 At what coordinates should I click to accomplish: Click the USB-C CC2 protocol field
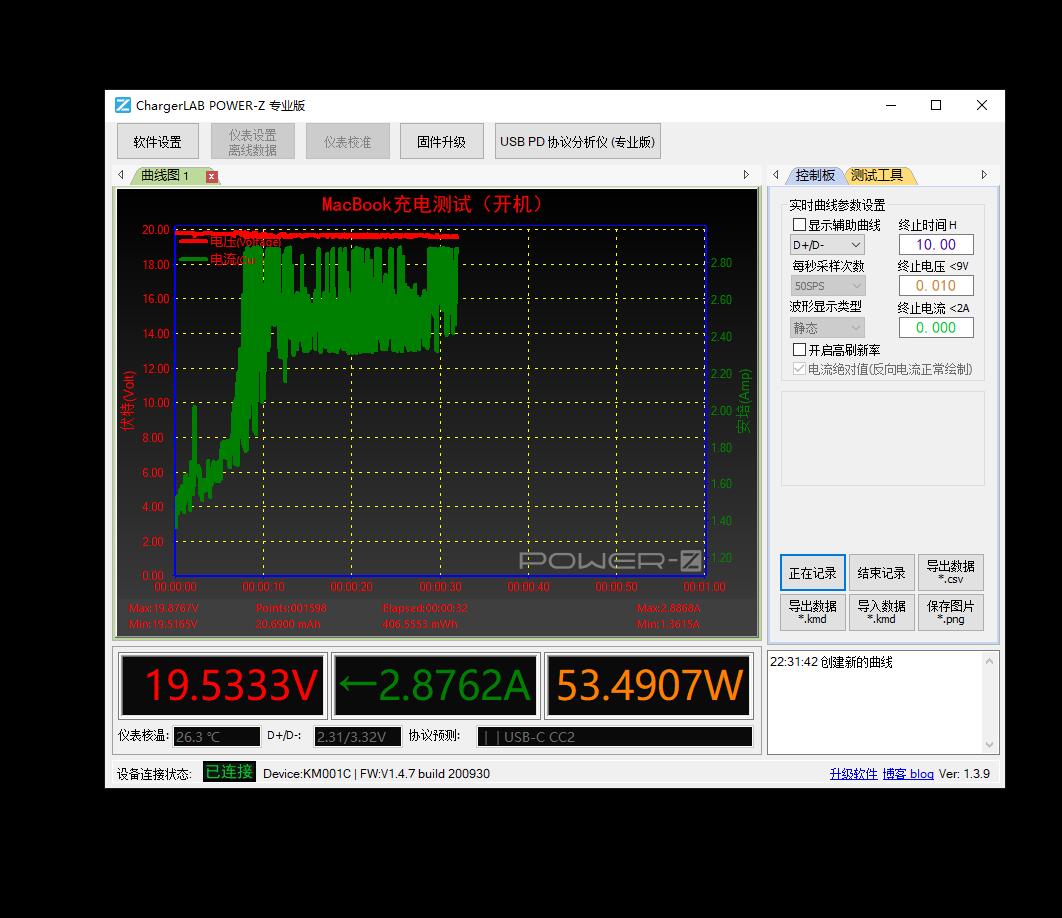[615, 736]
